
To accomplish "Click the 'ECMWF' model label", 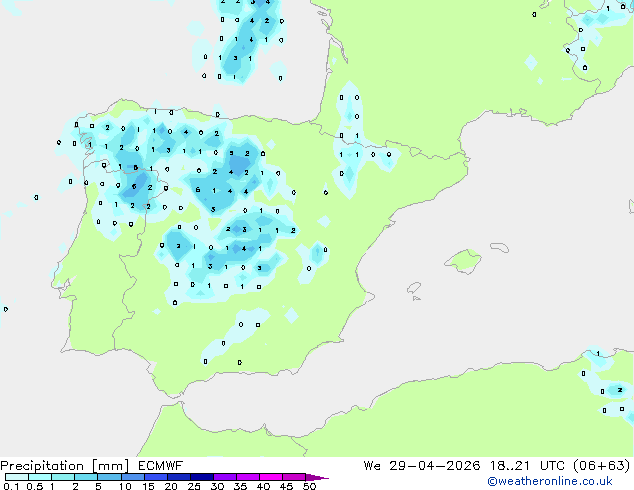I will pyautogui.click(x=160, y=466).
